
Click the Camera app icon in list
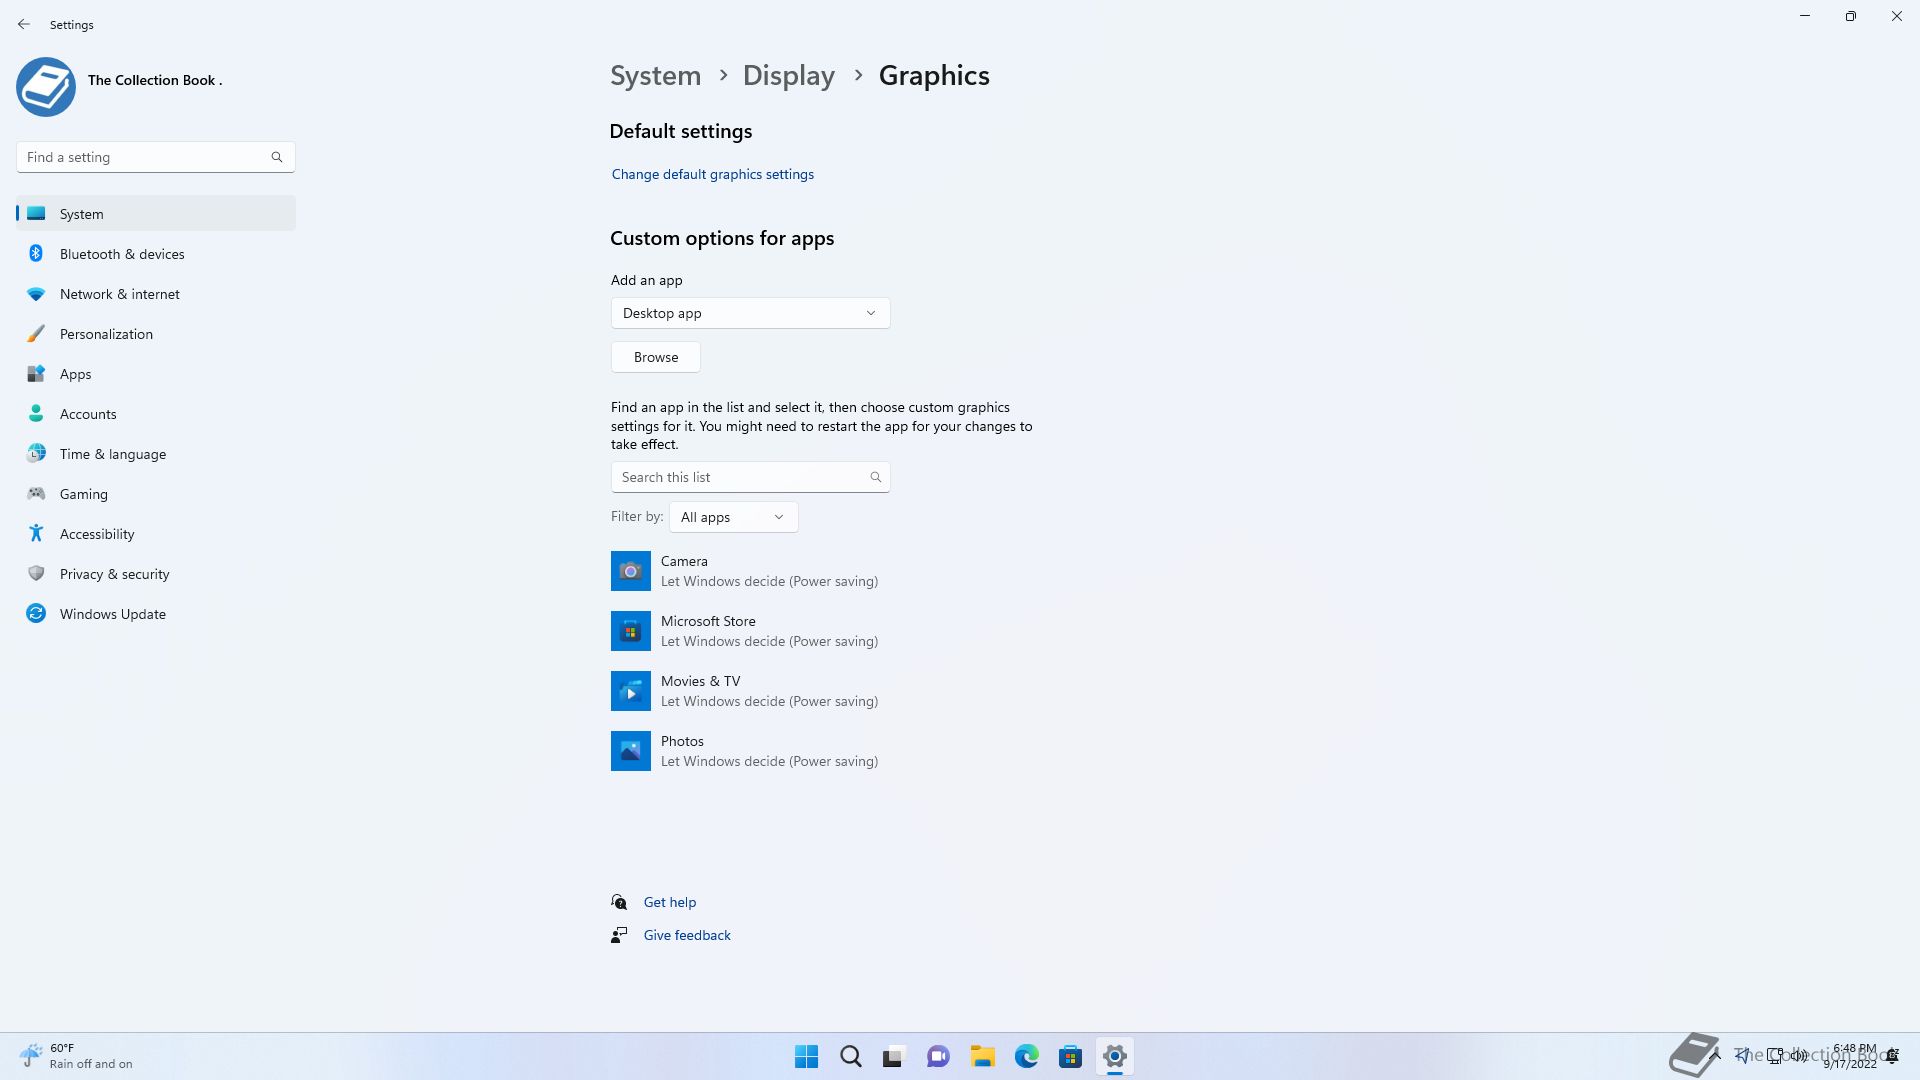[x=630, y=571]
